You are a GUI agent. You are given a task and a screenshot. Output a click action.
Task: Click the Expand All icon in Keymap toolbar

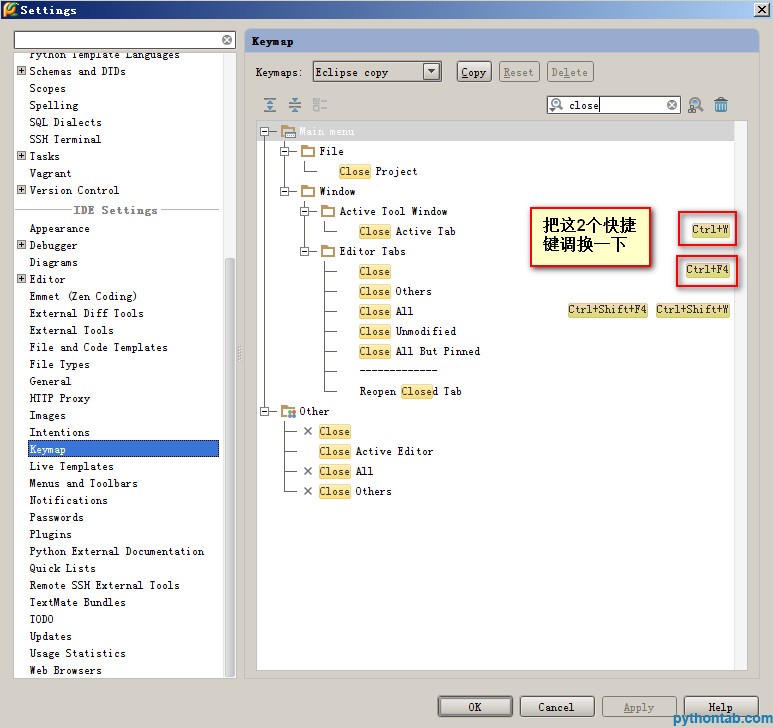click(x=270, y=104)
